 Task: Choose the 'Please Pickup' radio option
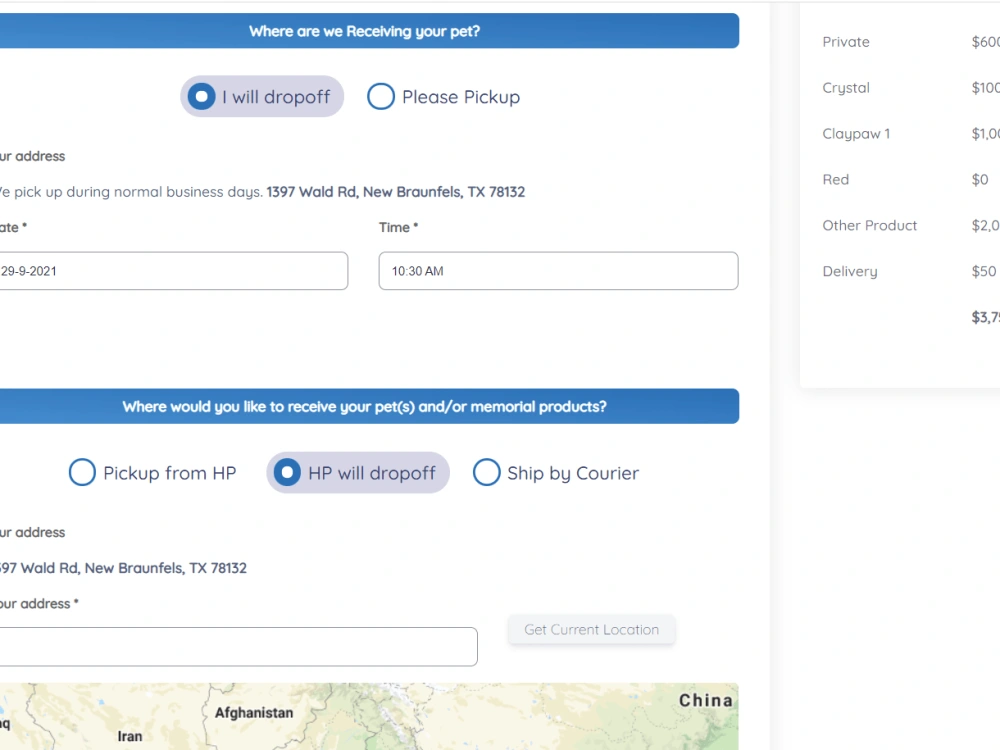click(x=444, y=97)
